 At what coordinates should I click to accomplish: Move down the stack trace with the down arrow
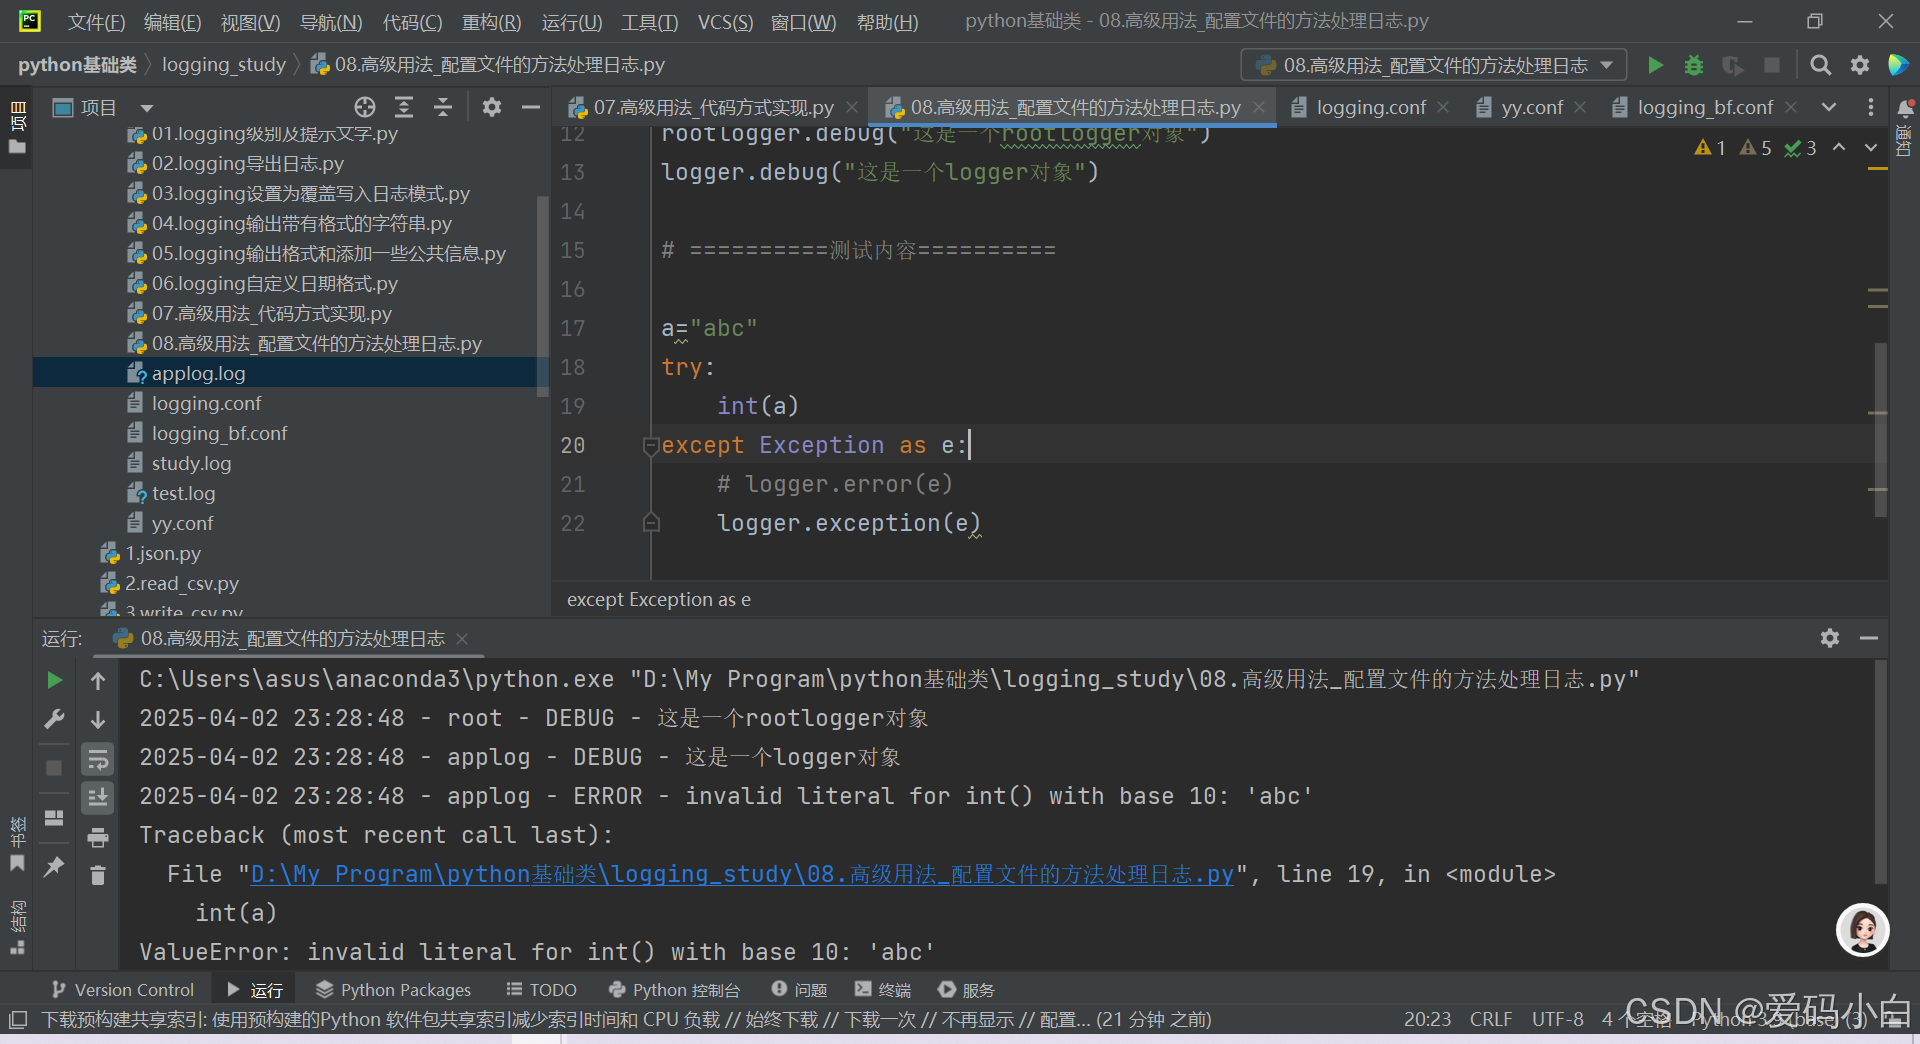[x=98, y=719]
